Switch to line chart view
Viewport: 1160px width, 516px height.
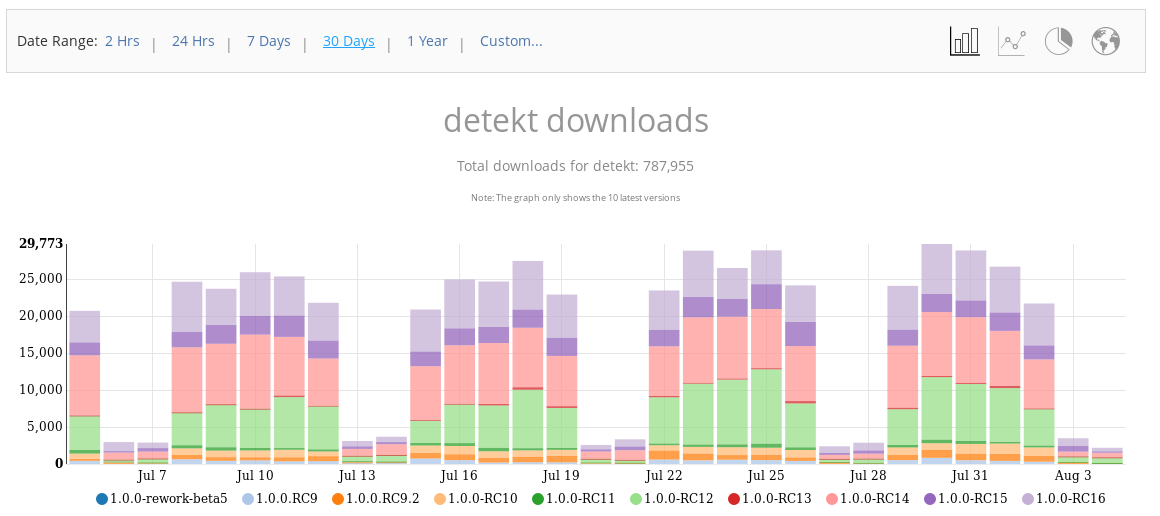(1012, 41)
